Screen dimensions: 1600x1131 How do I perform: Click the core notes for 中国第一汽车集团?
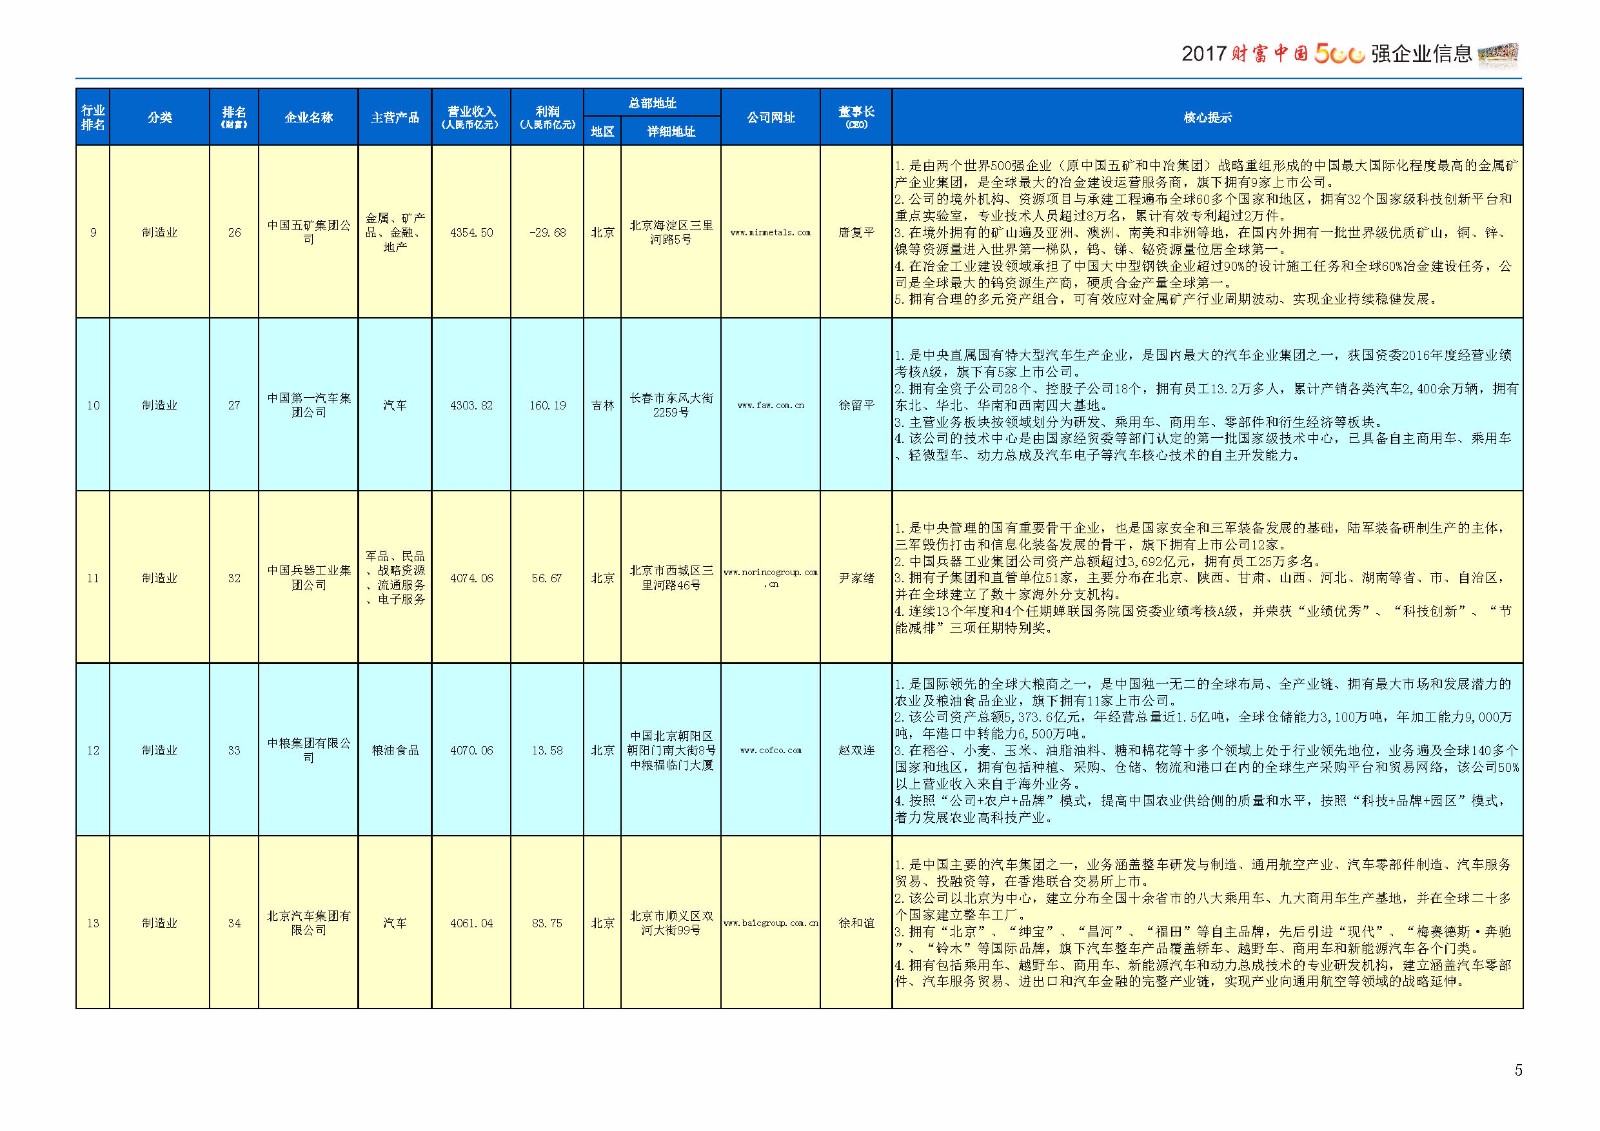click(x=1207, y=405)
